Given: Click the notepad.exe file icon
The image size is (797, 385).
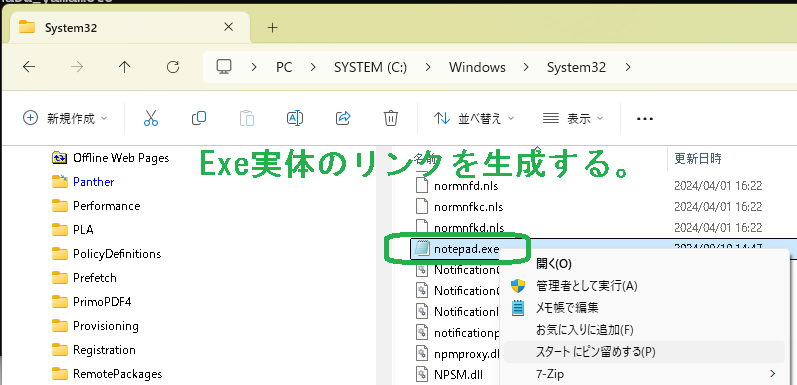Looking at the screenshot, I should click(422, 248).
